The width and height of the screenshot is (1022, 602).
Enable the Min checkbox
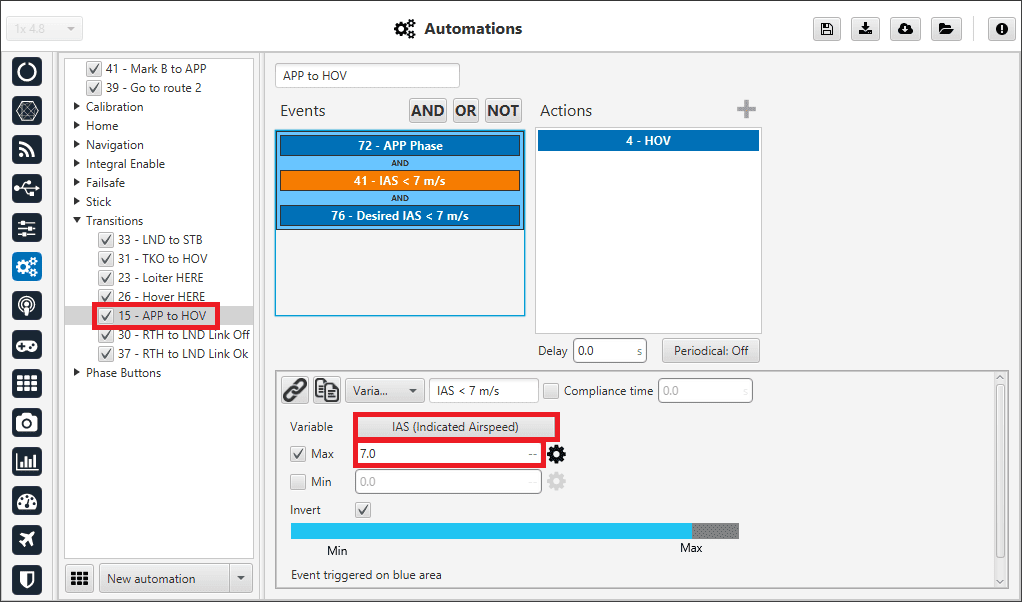click(298, 482)
